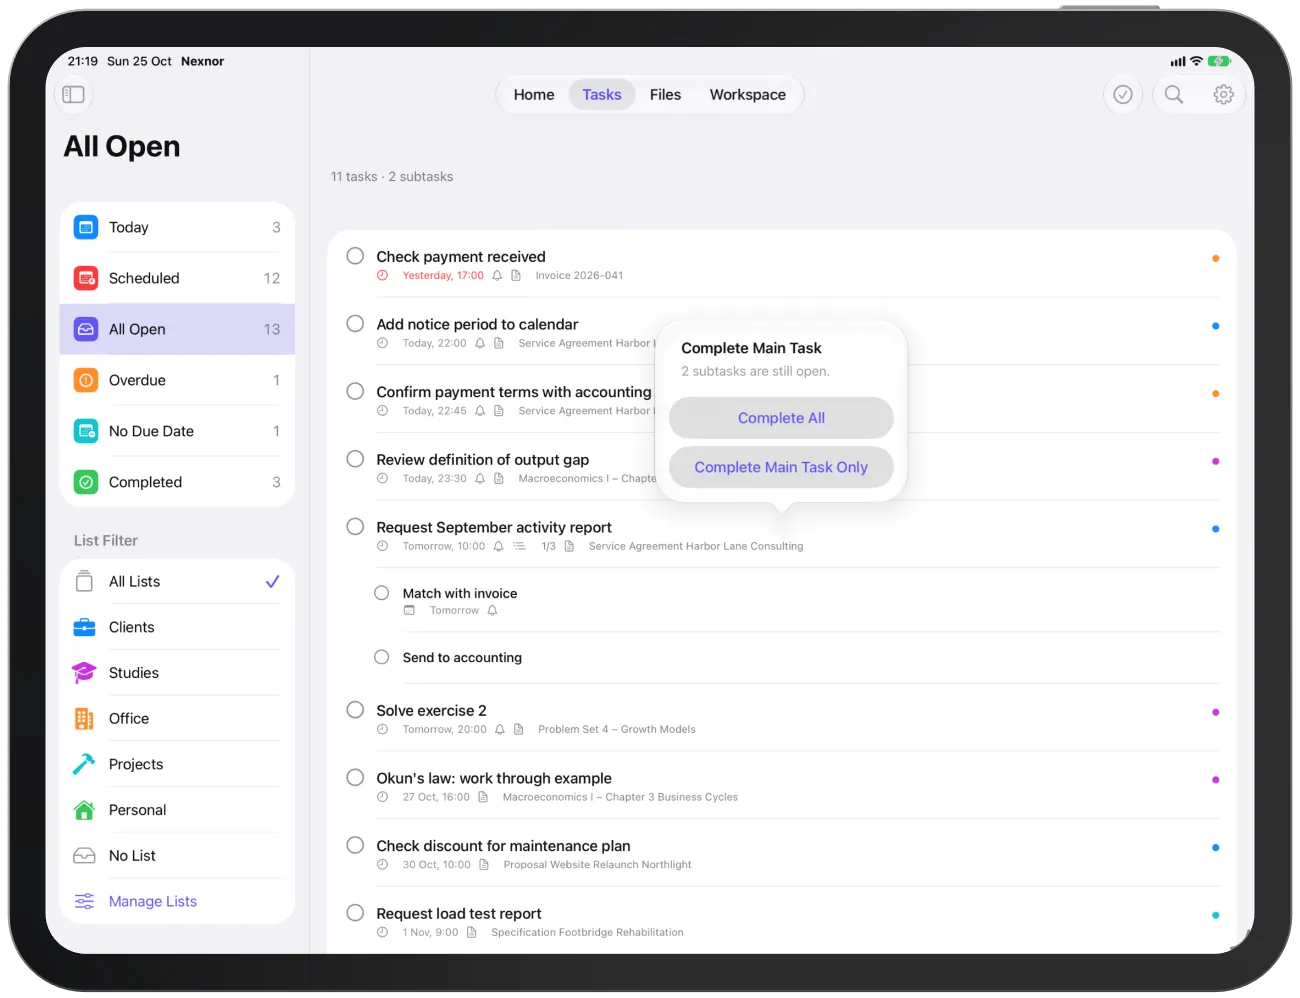Complete the Send to accounting subtask
Image resolution: width=1300 pixels, height=998 pixels.
point(382,657)
